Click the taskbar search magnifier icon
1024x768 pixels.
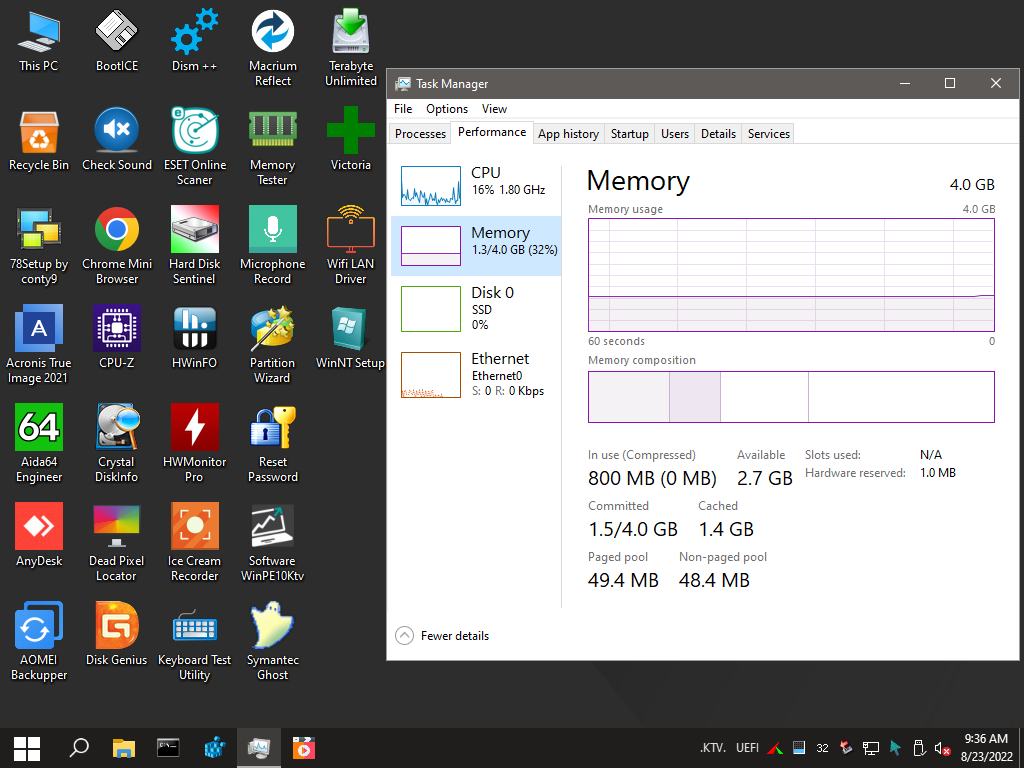(78, 747)
